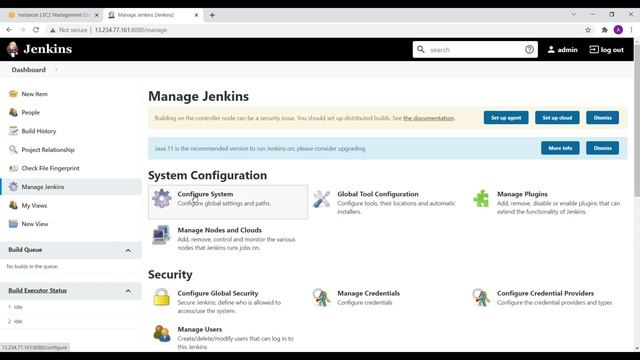Expand the Dashboard breadcrumb arrow
The width and height of the screenshot is (640, 360).
56,70
